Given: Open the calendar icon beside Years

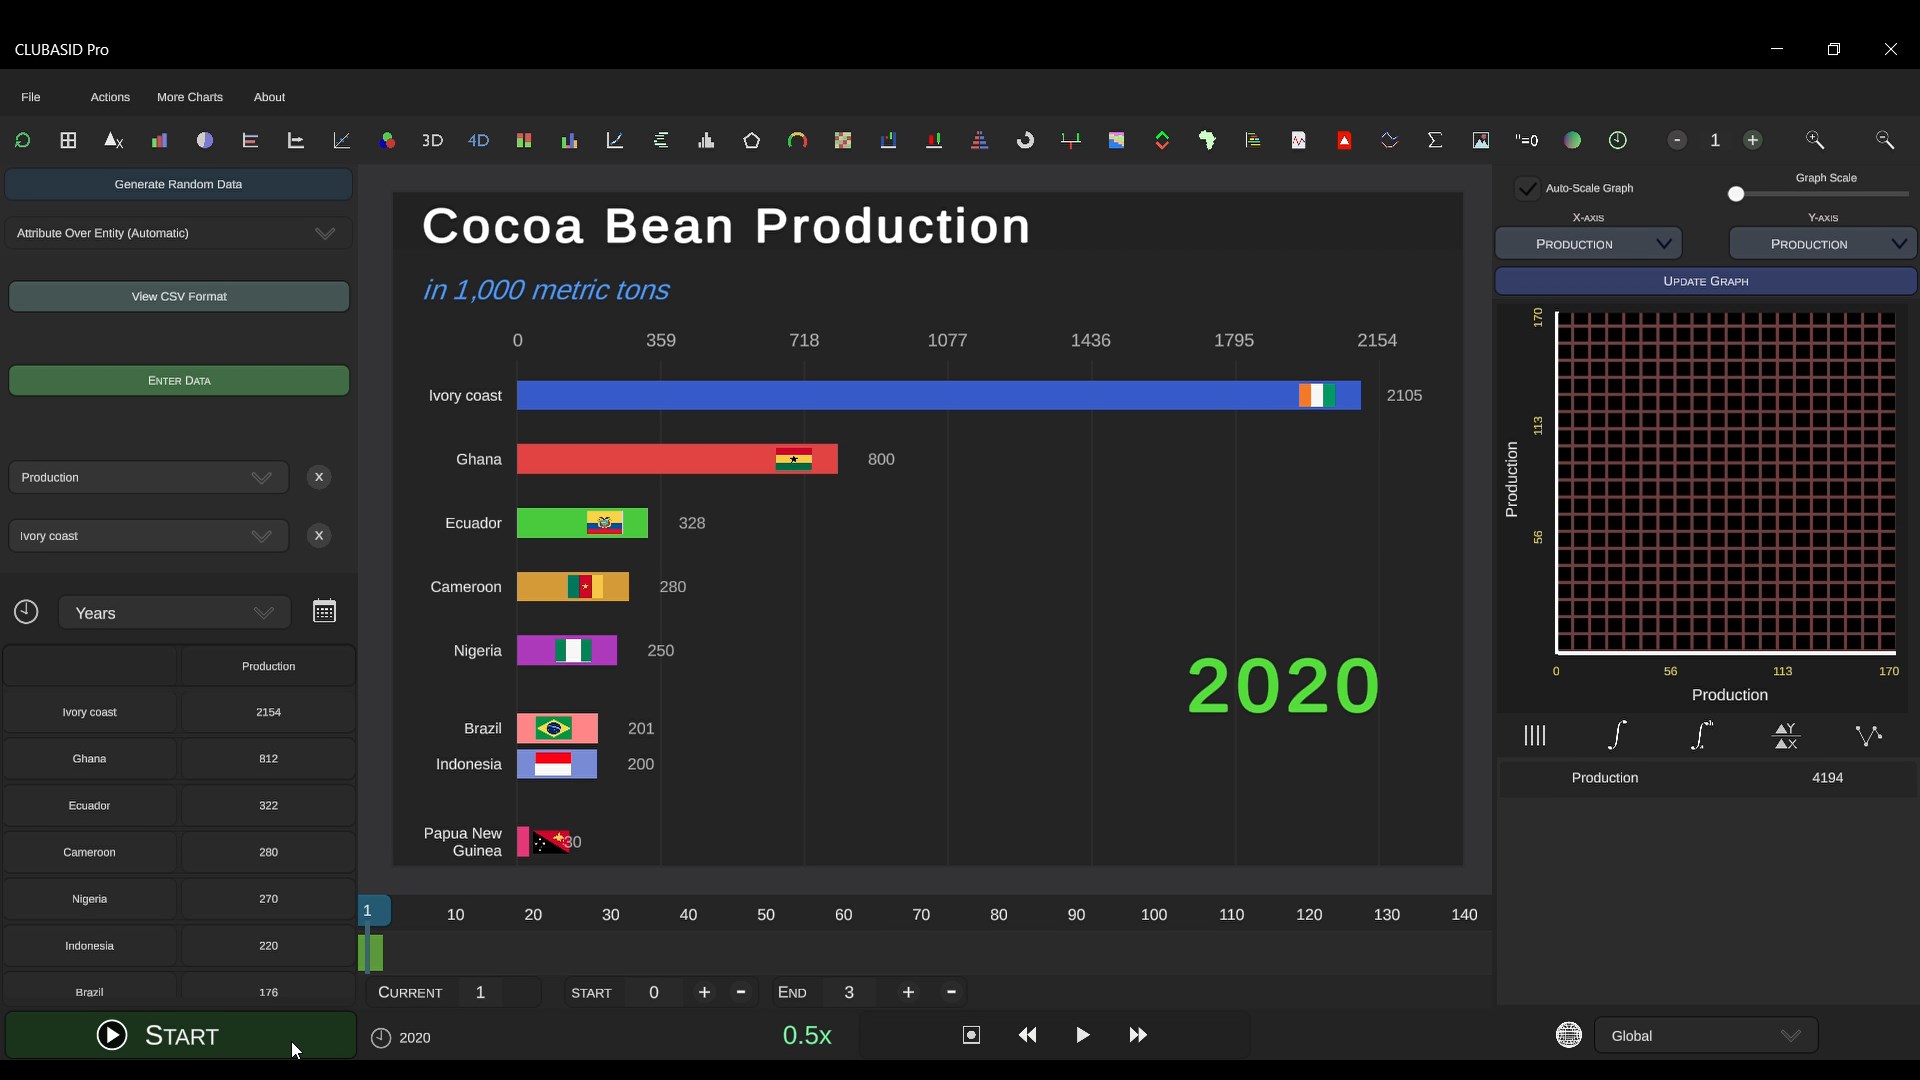Looking at the screenshot, I should coord(324,612).
